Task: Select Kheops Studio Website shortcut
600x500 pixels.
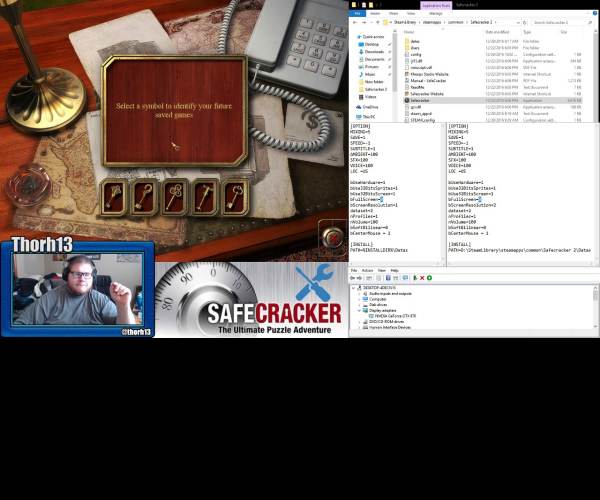Action: (x=493, y=74)
